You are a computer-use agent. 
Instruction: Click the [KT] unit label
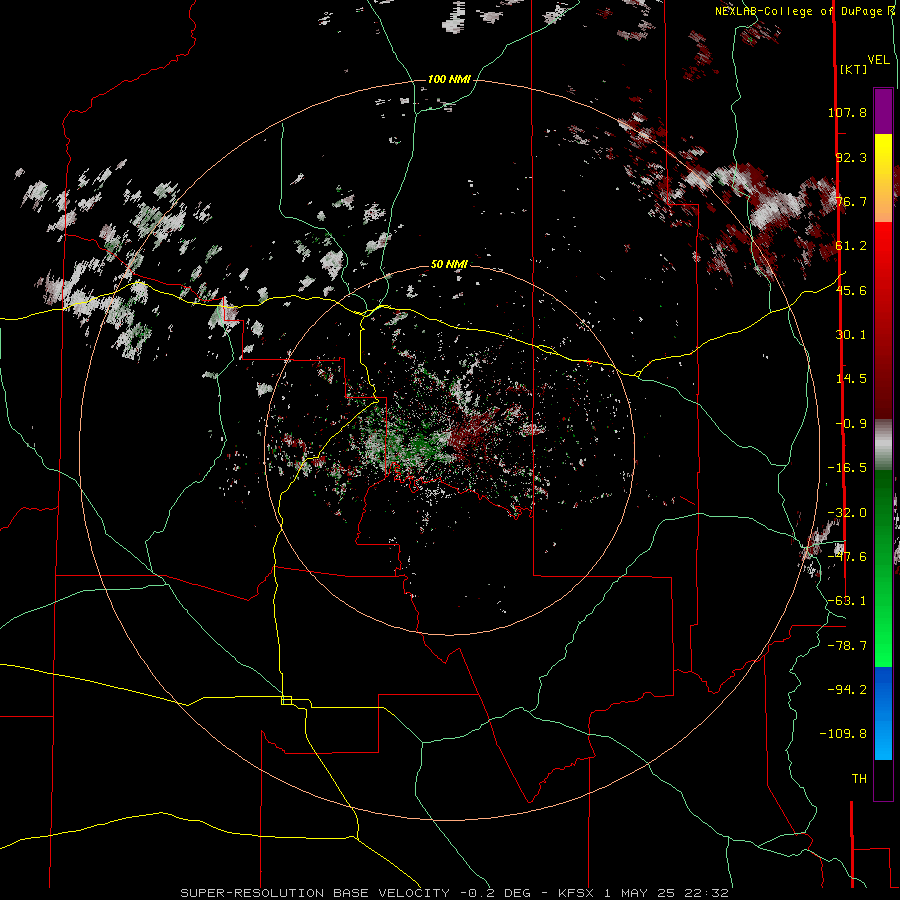point(854,69)
